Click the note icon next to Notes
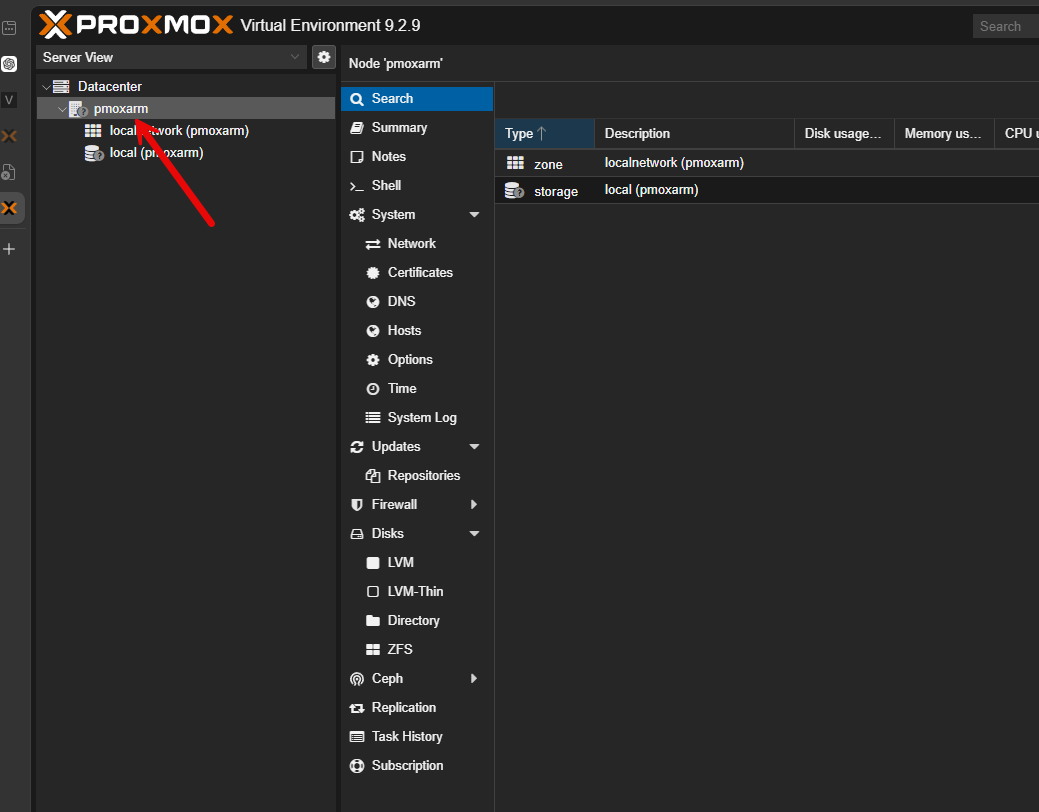The width and height of the screenshot is (1039, 812). click(x=356, y=157)
